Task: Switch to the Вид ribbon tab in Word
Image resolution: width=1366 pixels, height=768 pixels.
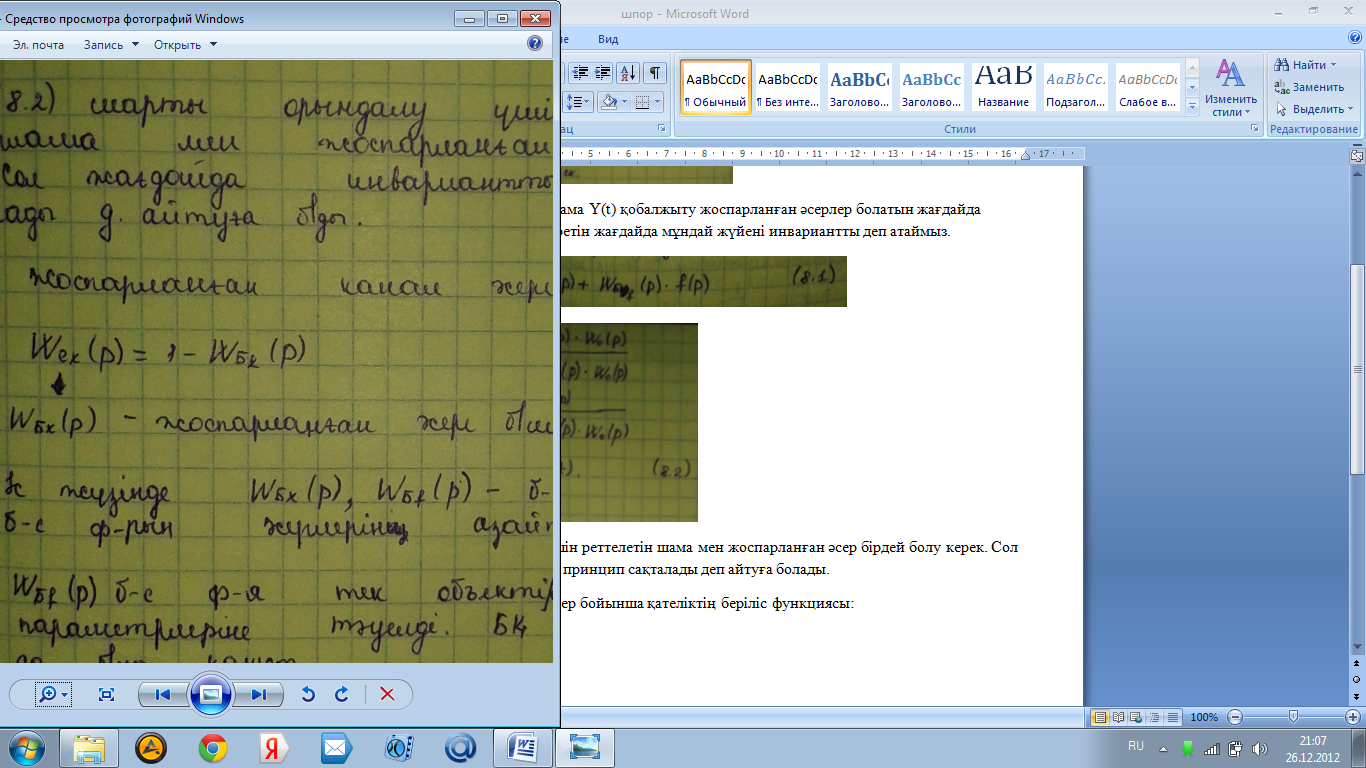Action: [608, 39]
